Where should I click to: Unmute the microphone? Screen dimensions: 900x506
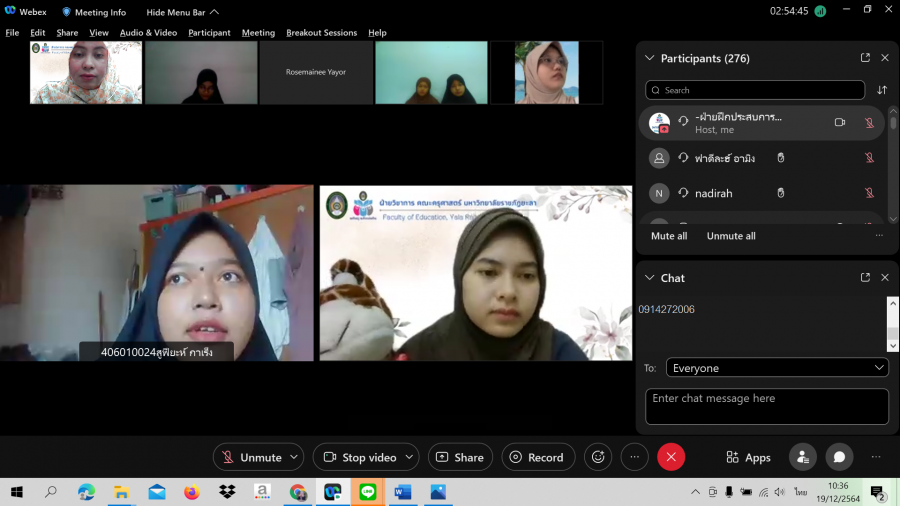(251, 457)
